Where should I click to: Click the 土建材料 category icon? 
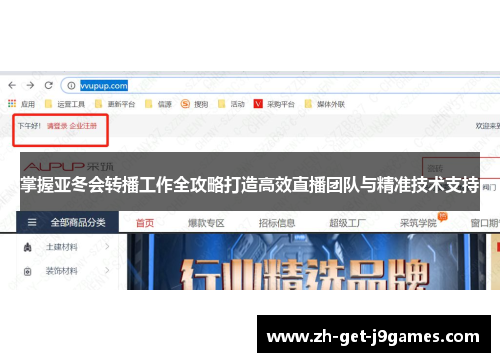pos(28,247)
